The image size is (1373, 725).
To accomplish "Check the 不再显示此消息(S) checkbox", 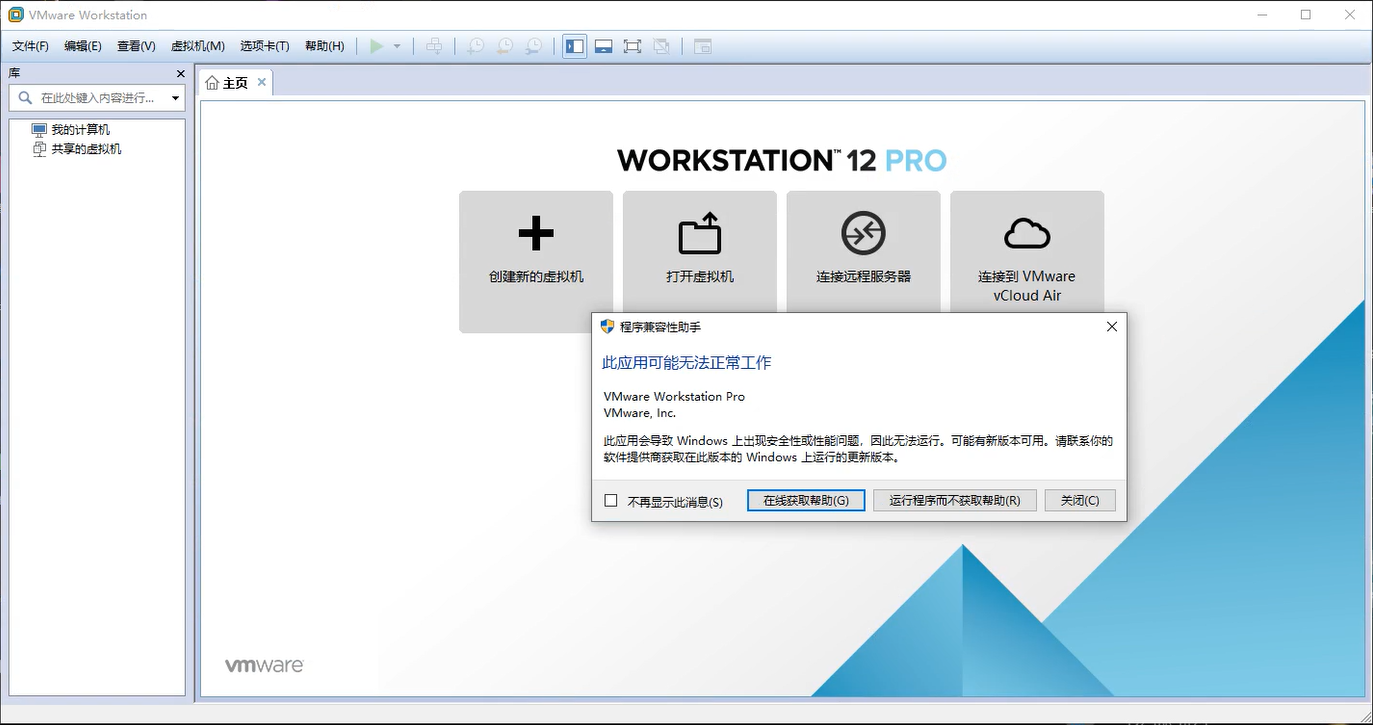I will [x=611, y=500].
